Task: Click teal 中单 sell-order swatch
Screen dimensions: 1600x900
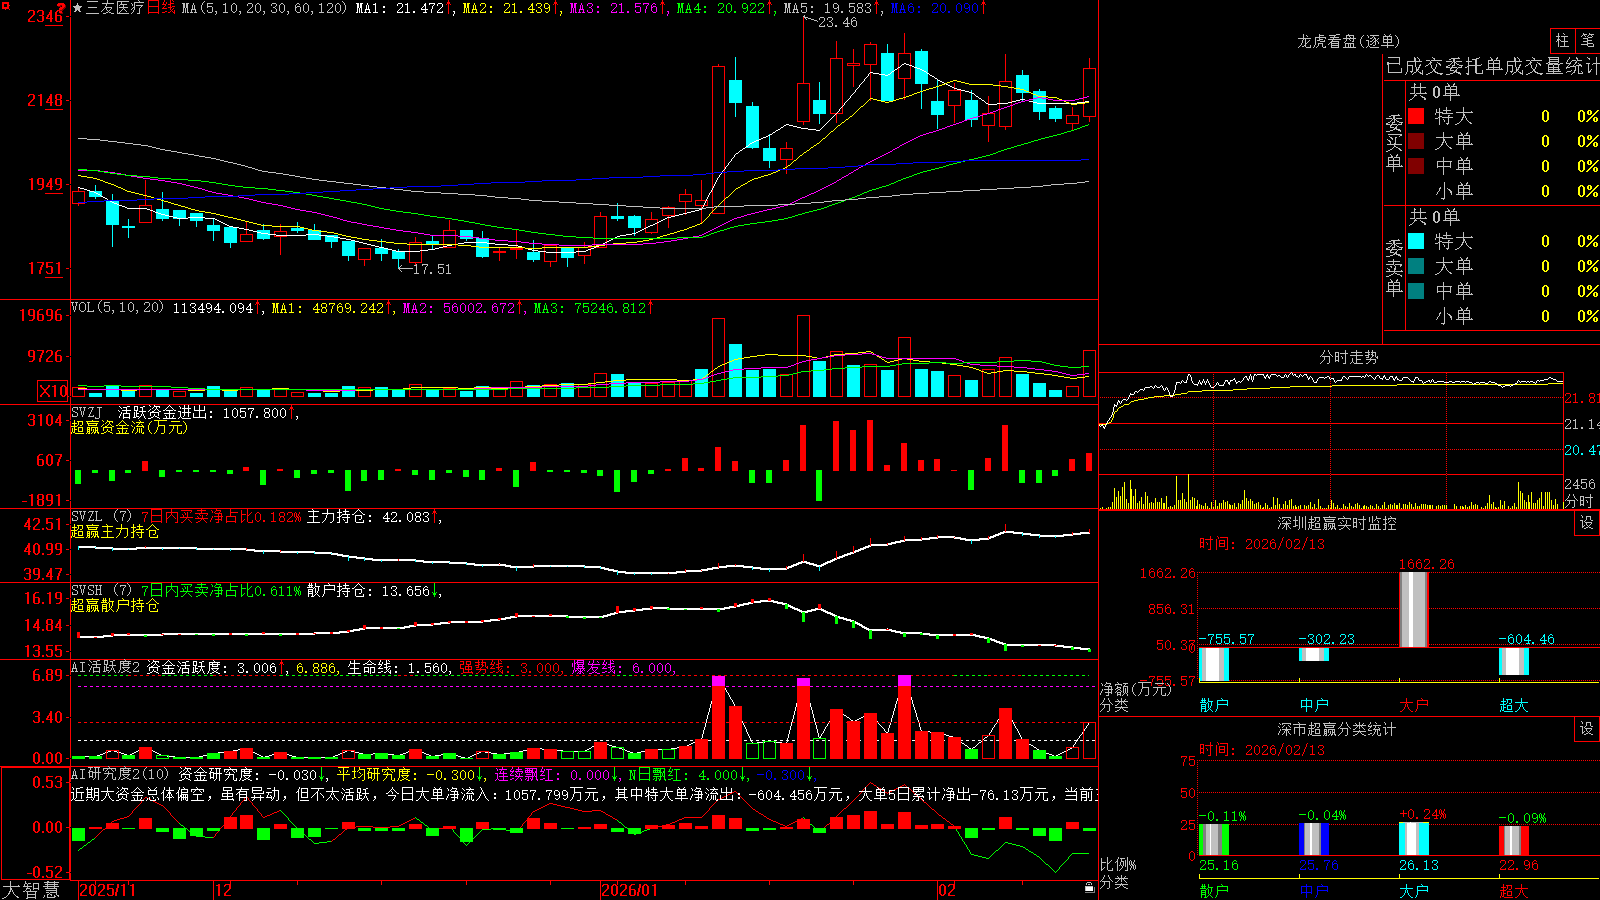Action: pyautogui.click(x=1416, y=291)
